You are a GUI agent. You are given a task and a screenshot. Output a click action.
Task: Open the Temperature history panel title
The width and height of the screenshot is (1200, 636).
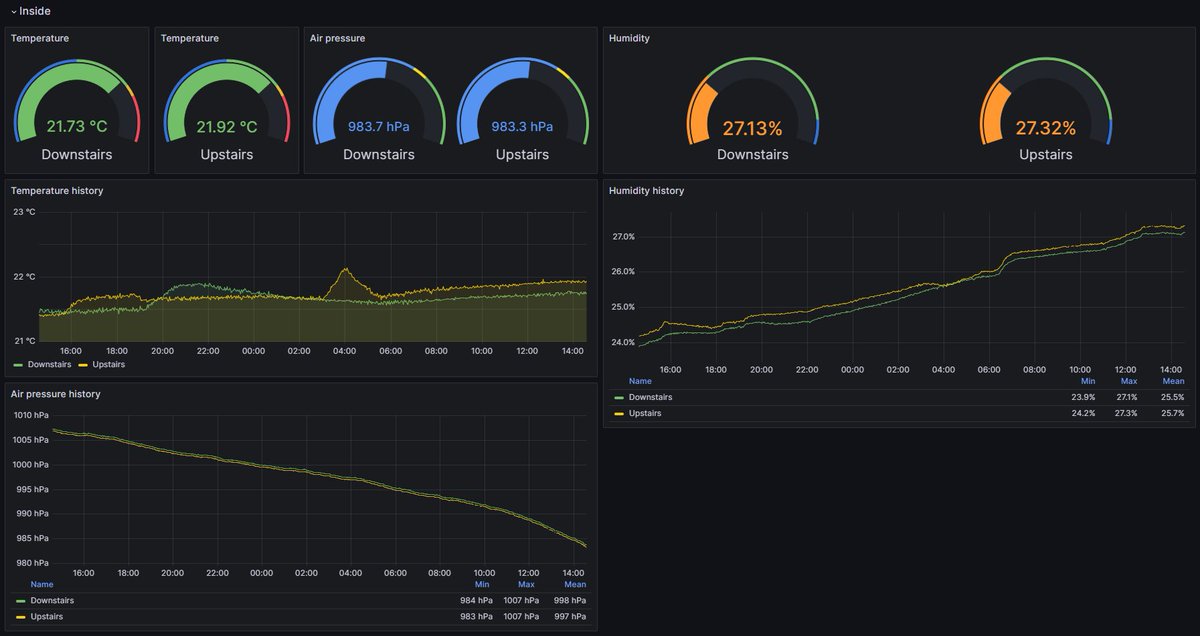point(57,190)
